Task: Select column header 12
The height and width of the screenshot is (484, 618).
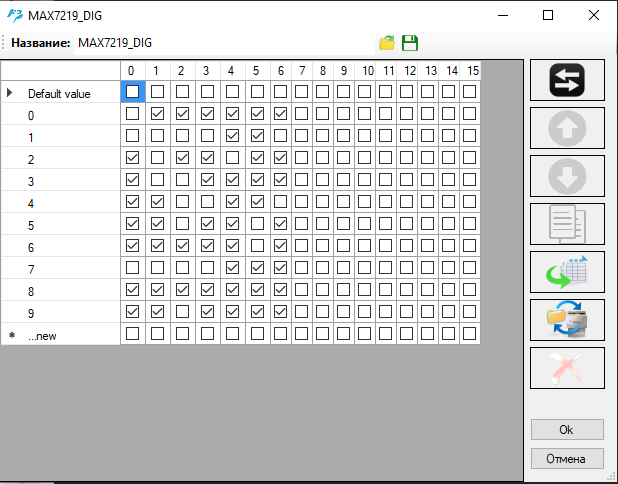Action: 407,71
